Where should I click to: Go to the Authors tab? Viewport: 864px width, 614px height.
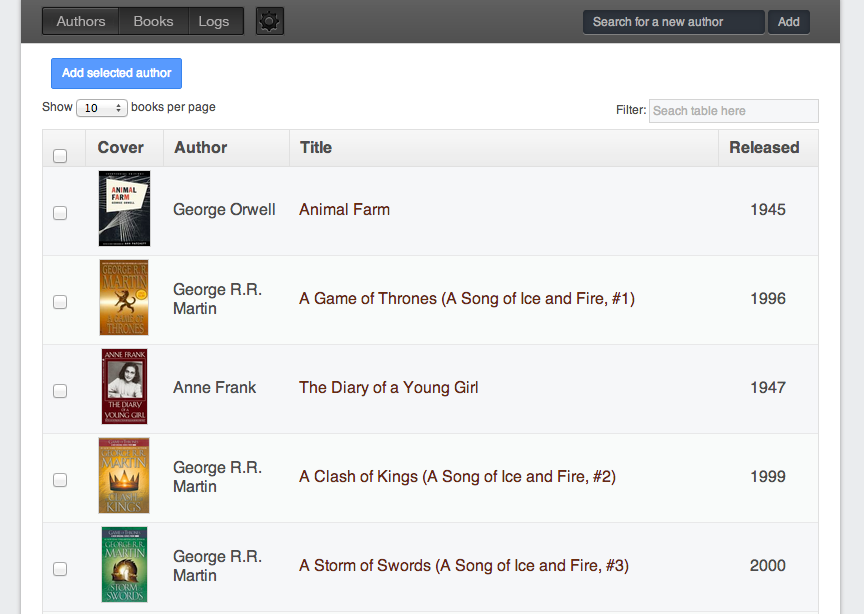[81, 21]
